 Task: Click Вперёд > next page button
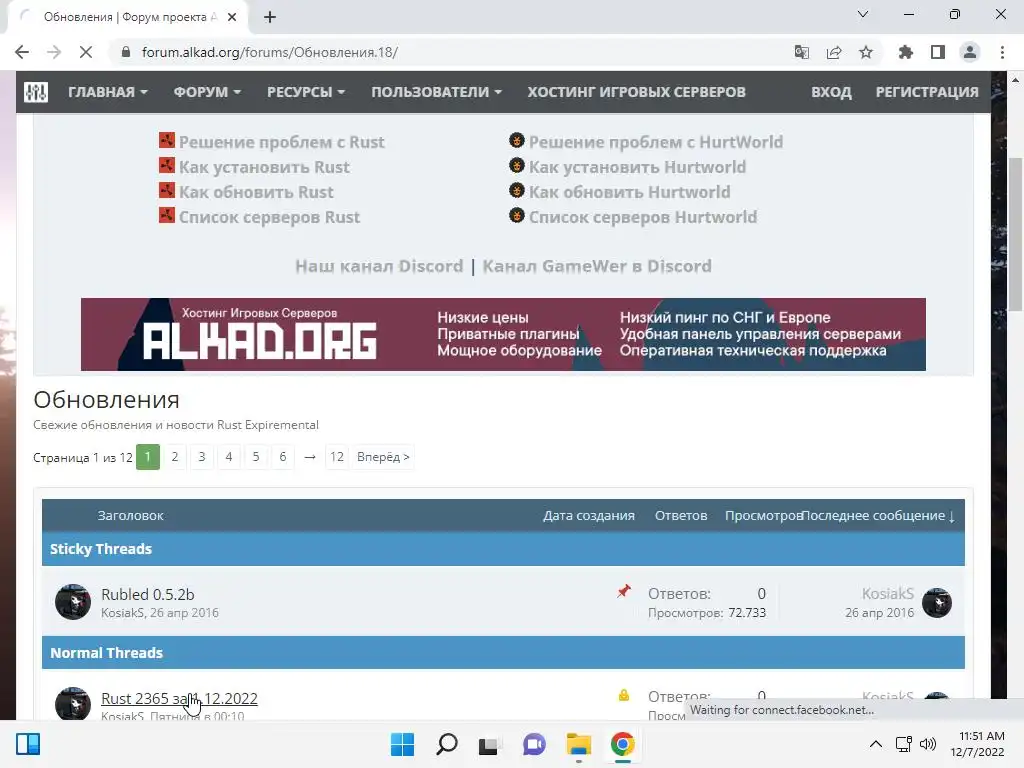383,456
